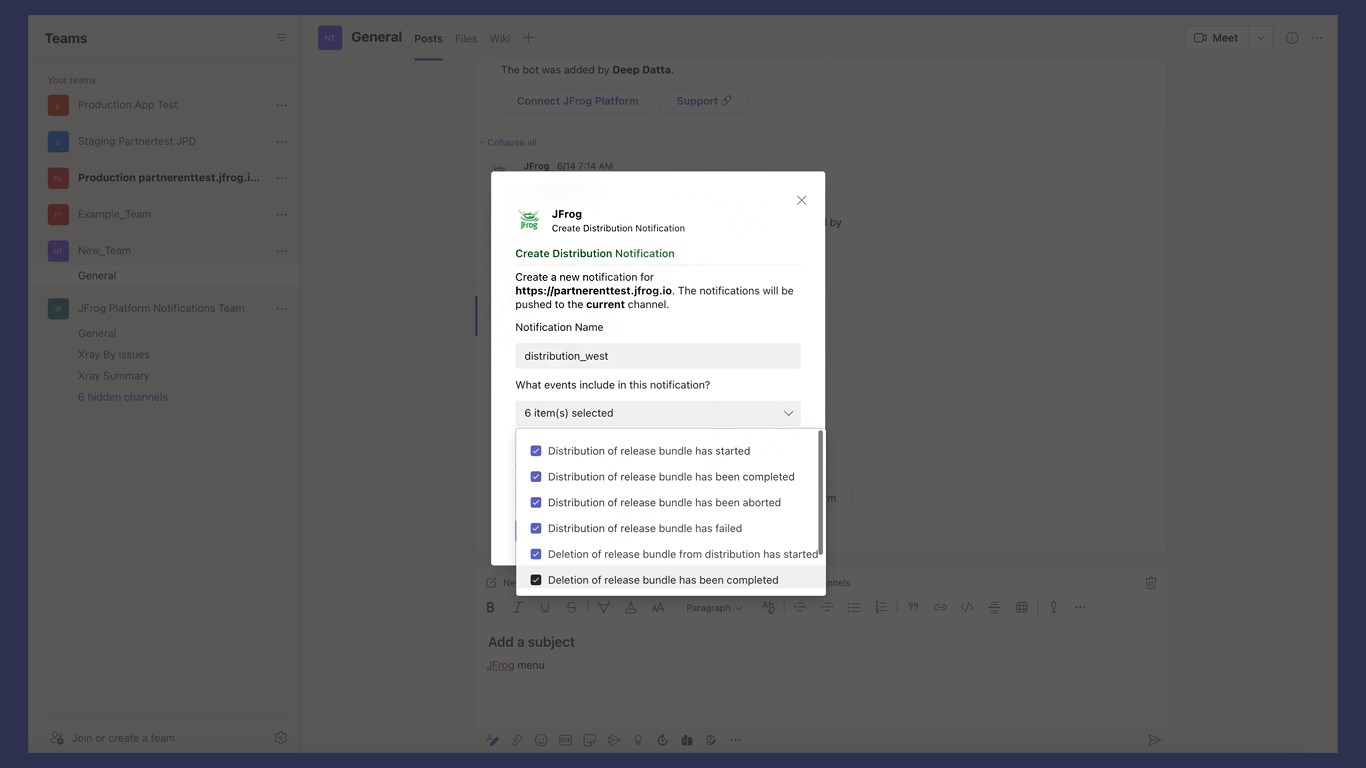Insert a hyperlink via the link icon

pyautogui.click(x=940, y=607)
